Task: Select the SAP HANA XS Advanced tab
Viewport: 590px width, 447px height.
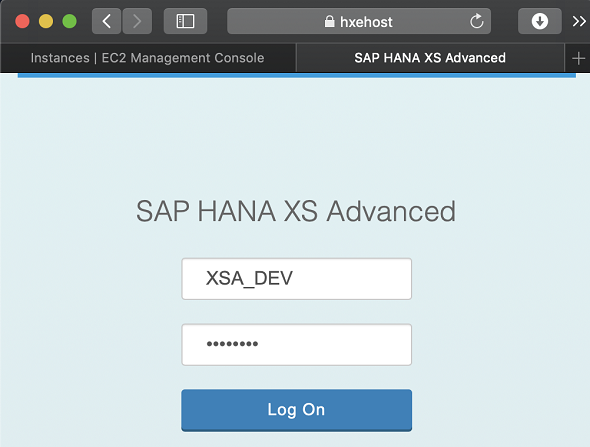Action: (x=430, y=58)
